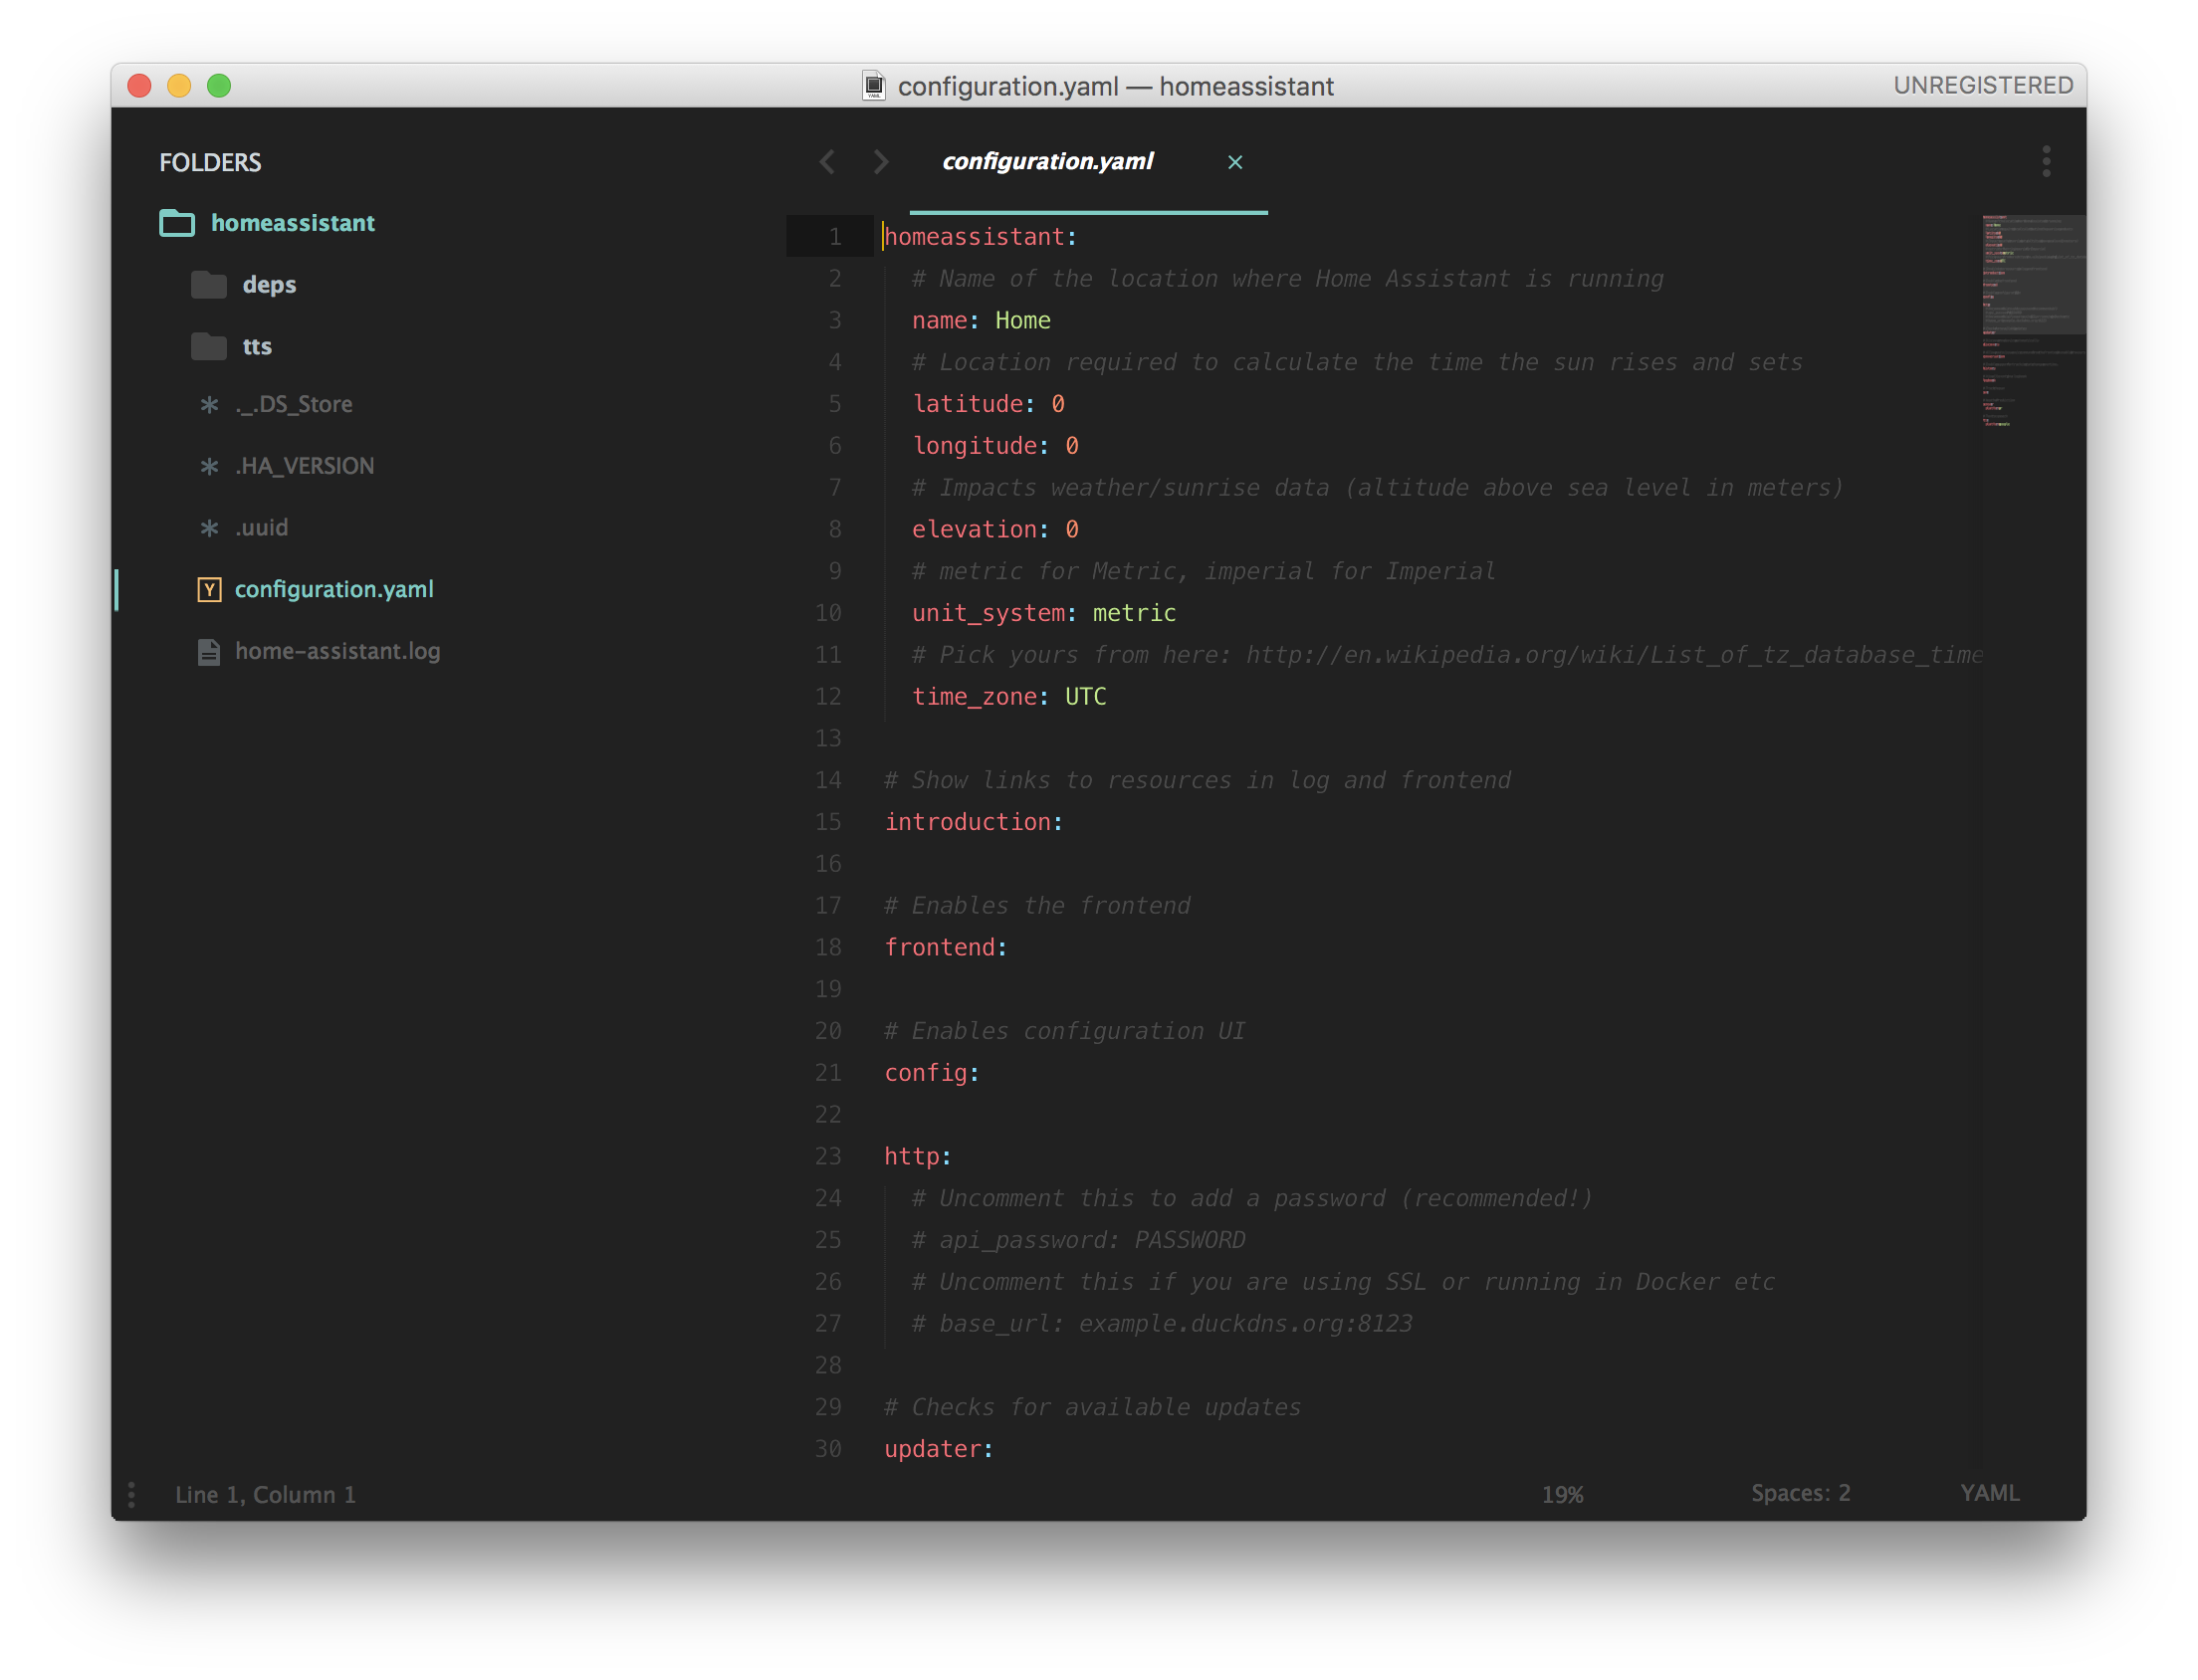2198x1680 pixels.
Task: Open ._.DS_Store in the sidebar
Action: (294, 405)
